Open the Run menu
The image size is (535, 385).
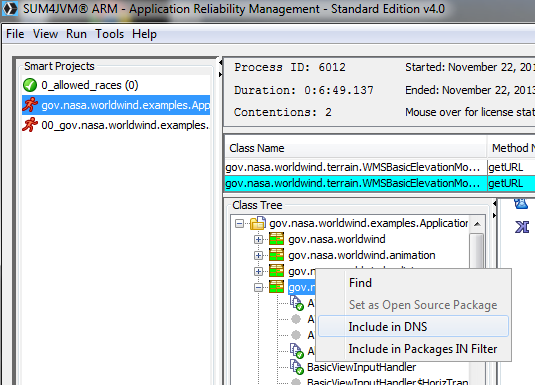[x=76, y=34]
